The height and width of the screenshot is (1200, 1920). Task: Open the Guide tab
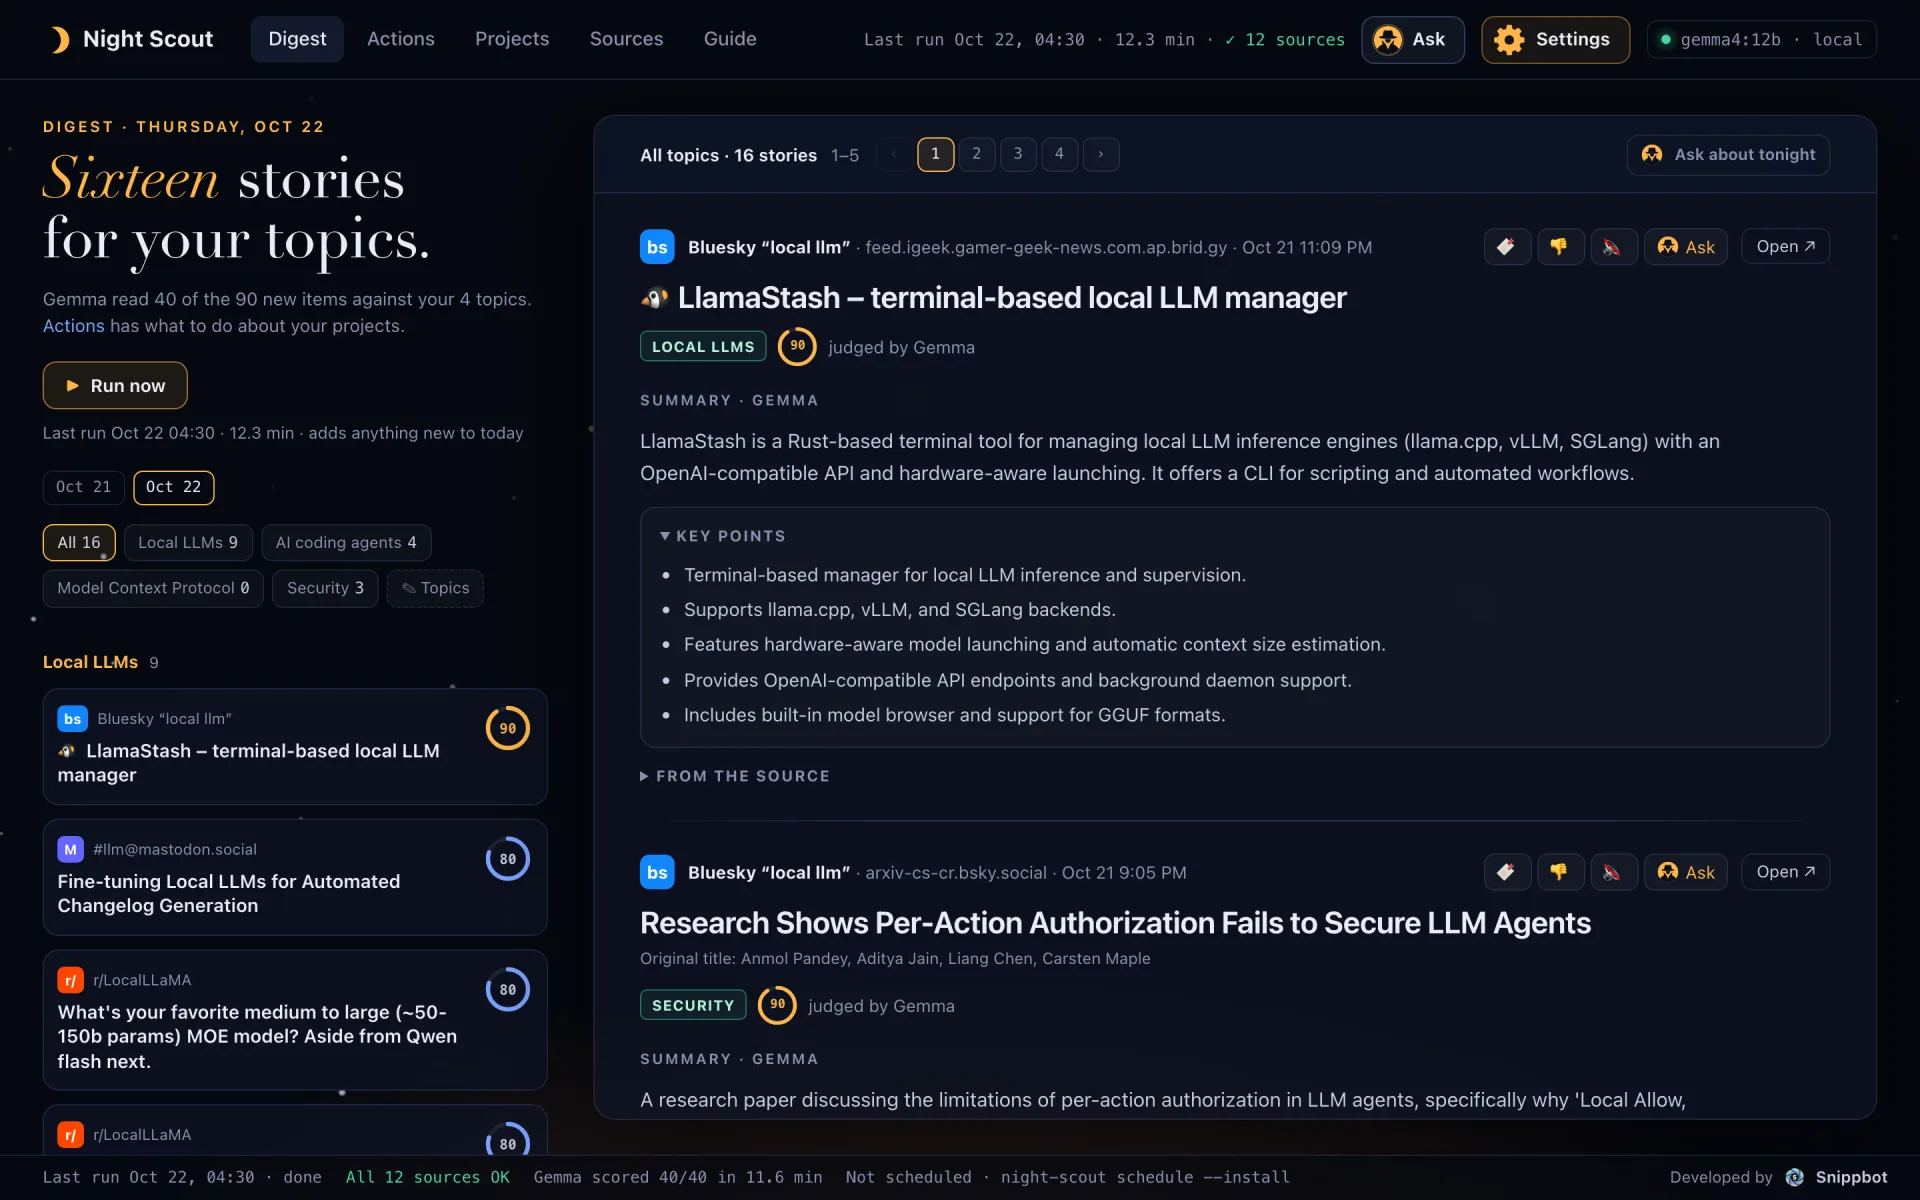(x=730, y=39)
